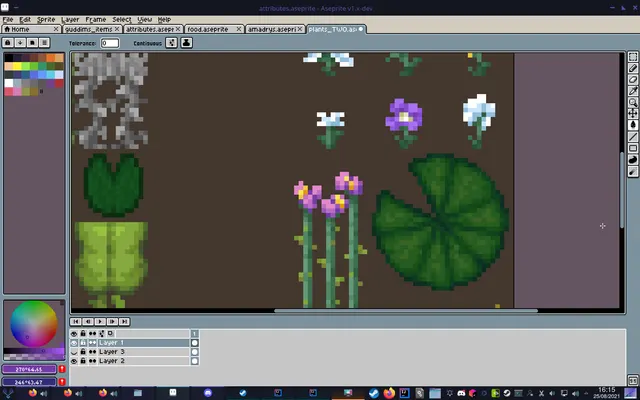
Task: Click the background color warning icon
Action: click(x=62, y=382)
